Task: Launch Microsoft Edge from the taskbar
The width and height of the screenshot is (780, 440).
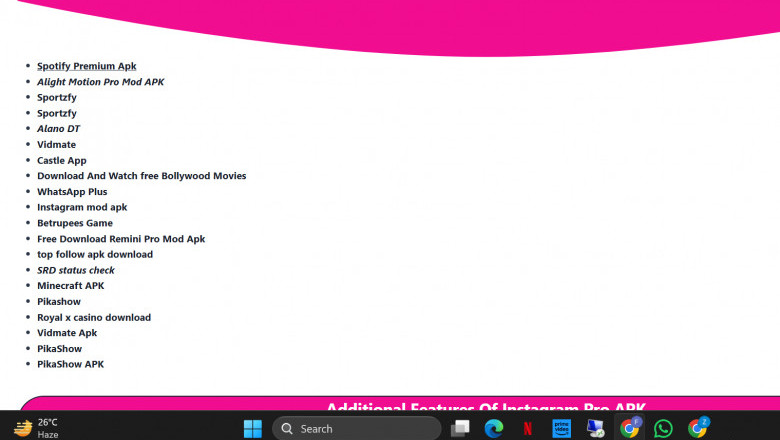Action: point(494,428)
